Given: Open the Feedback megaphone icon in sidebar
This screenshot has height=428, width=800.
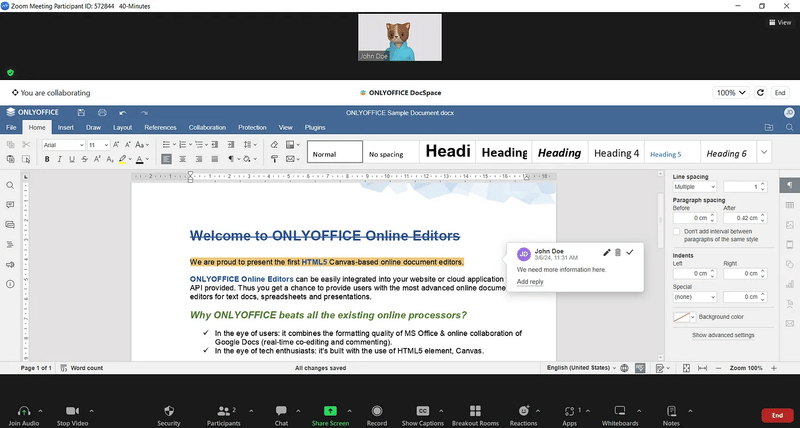Looking at the screenshot, I should pyautogui.click(x=10, y=265).
